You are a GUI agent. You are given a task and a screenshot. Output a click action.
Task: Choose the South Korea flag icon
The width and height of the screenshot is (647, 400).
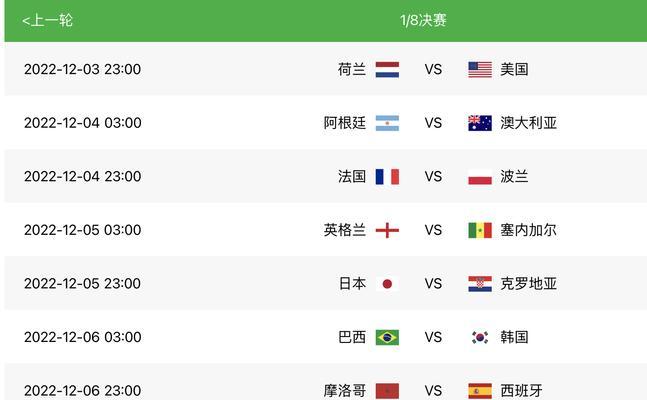tap(480, 337)
